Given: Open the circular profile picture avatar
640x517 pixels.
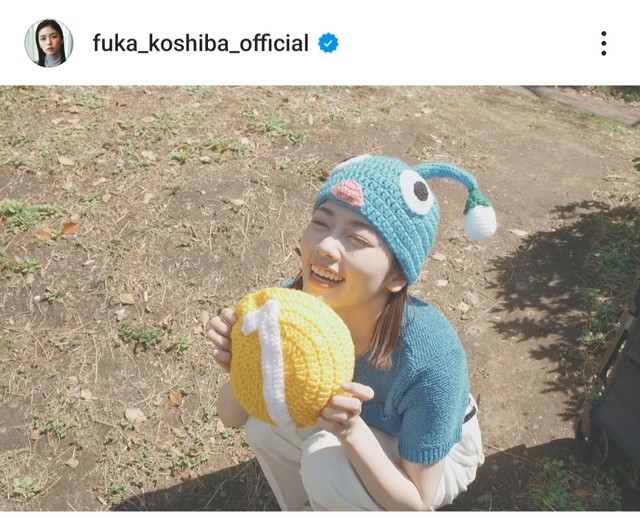Looking at the screenshot, I should [x=49, y=43].
